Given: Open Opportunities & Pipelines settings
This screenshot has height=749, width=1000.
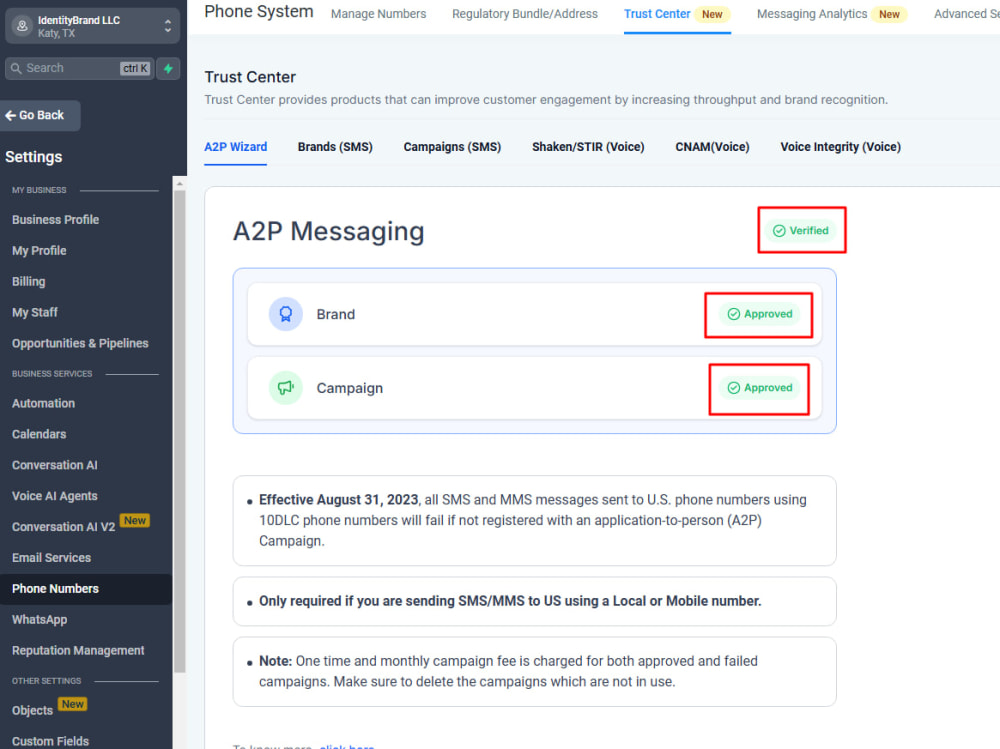Looking at the screenshot, I should coord(80,343).
